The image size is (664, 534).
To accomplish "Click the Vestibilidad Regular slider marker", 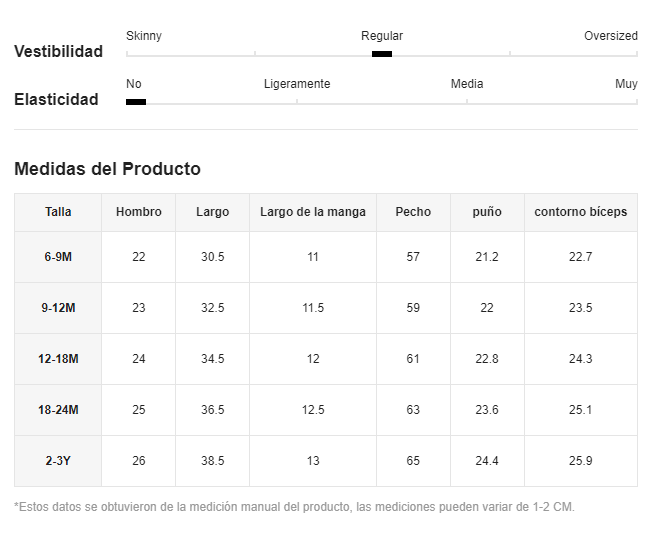I will point(382,54).
